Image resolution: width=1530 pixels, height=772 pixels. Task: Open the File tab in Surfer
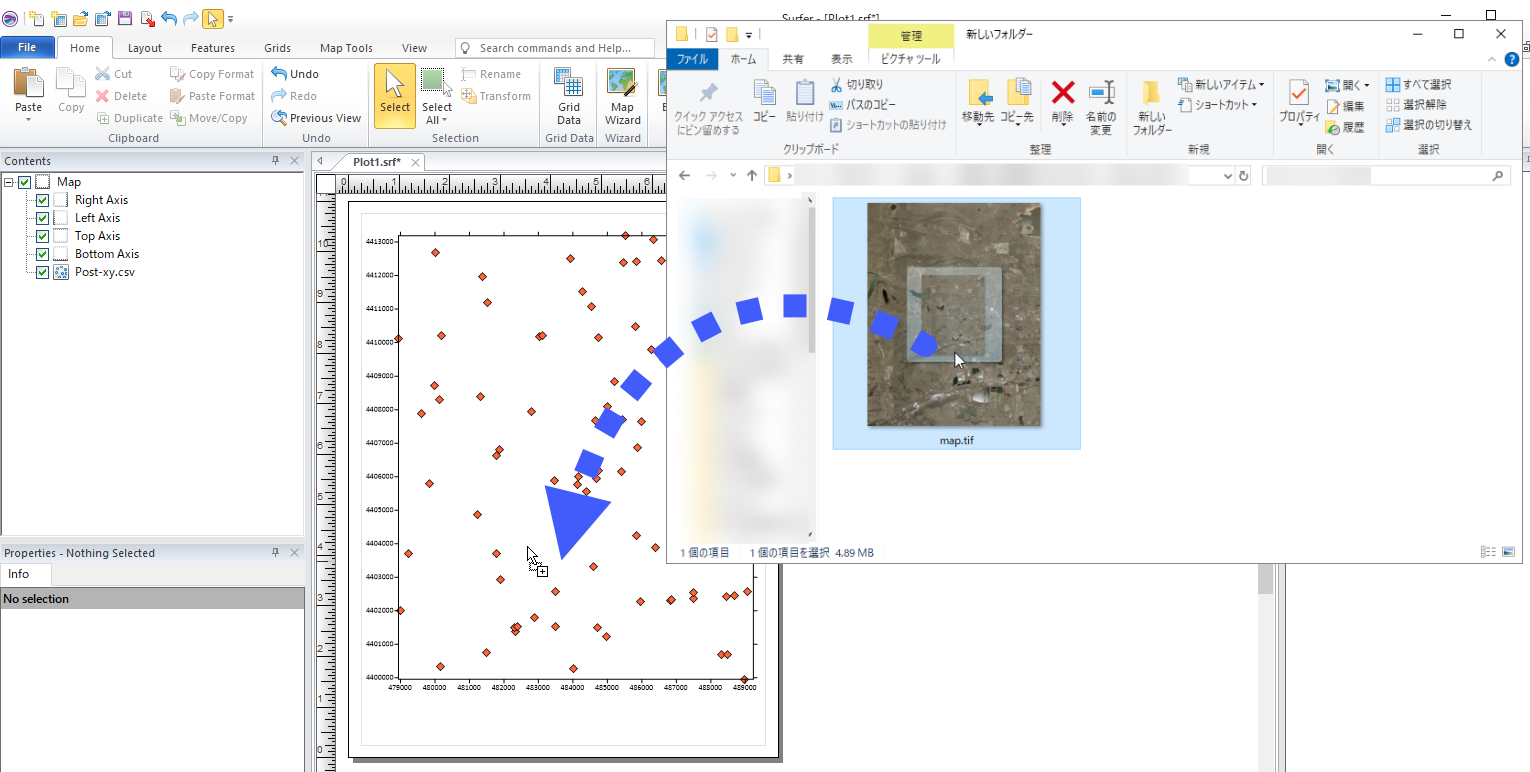(27, 47)
